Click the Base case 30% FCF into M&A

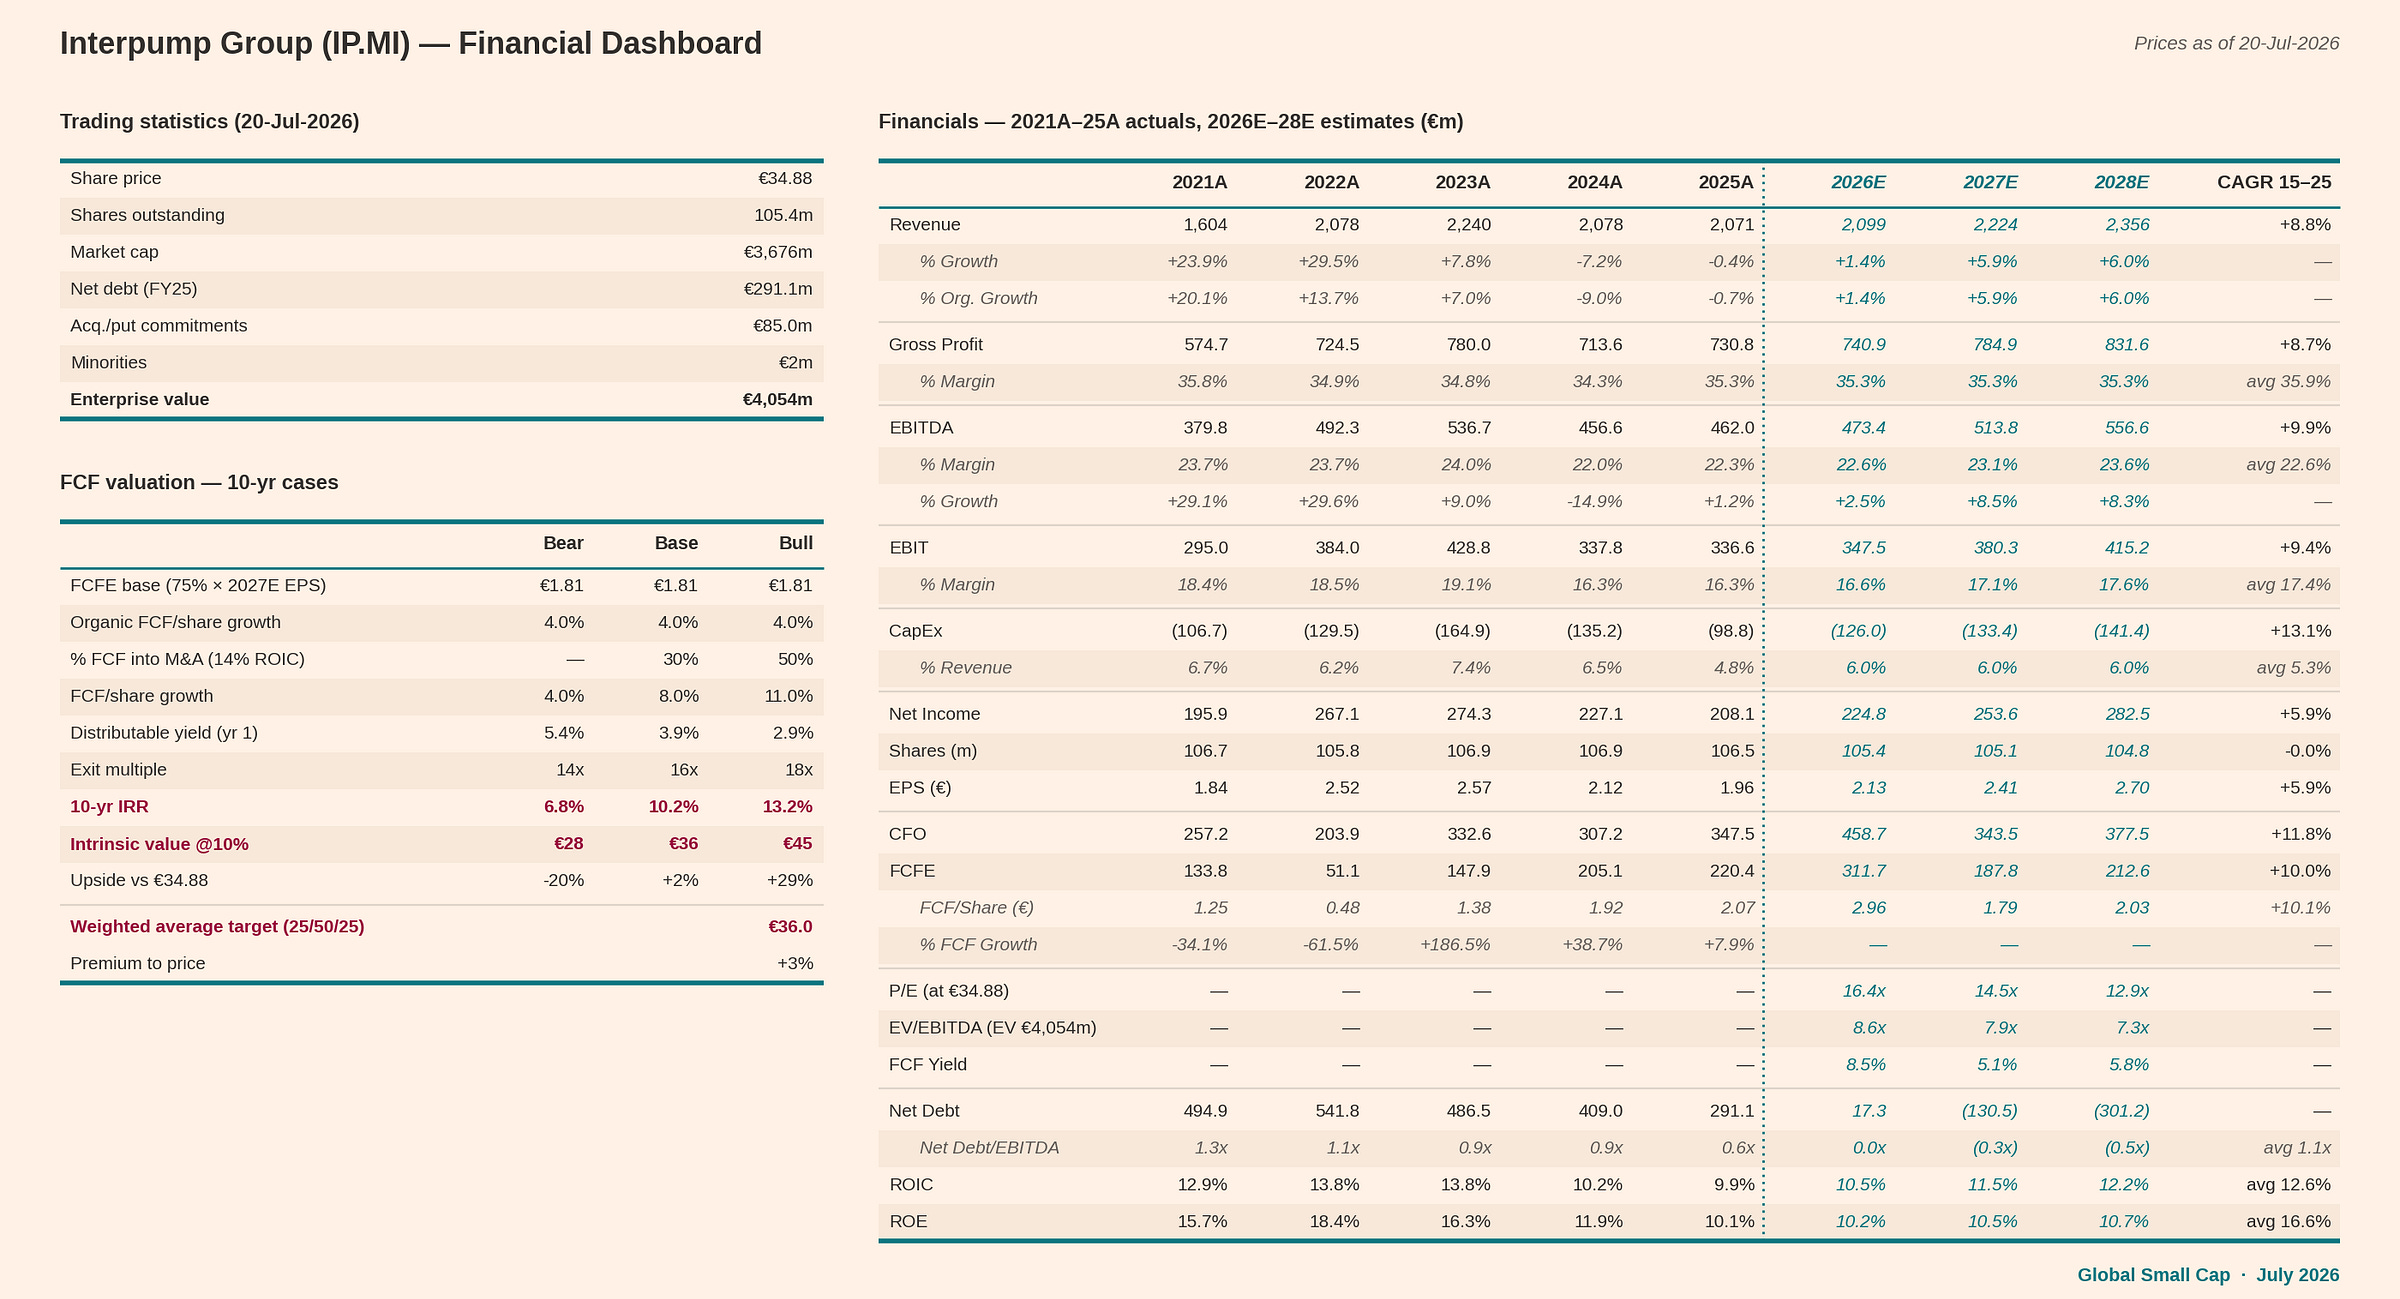pyautogui.click(x=681, y=660)
